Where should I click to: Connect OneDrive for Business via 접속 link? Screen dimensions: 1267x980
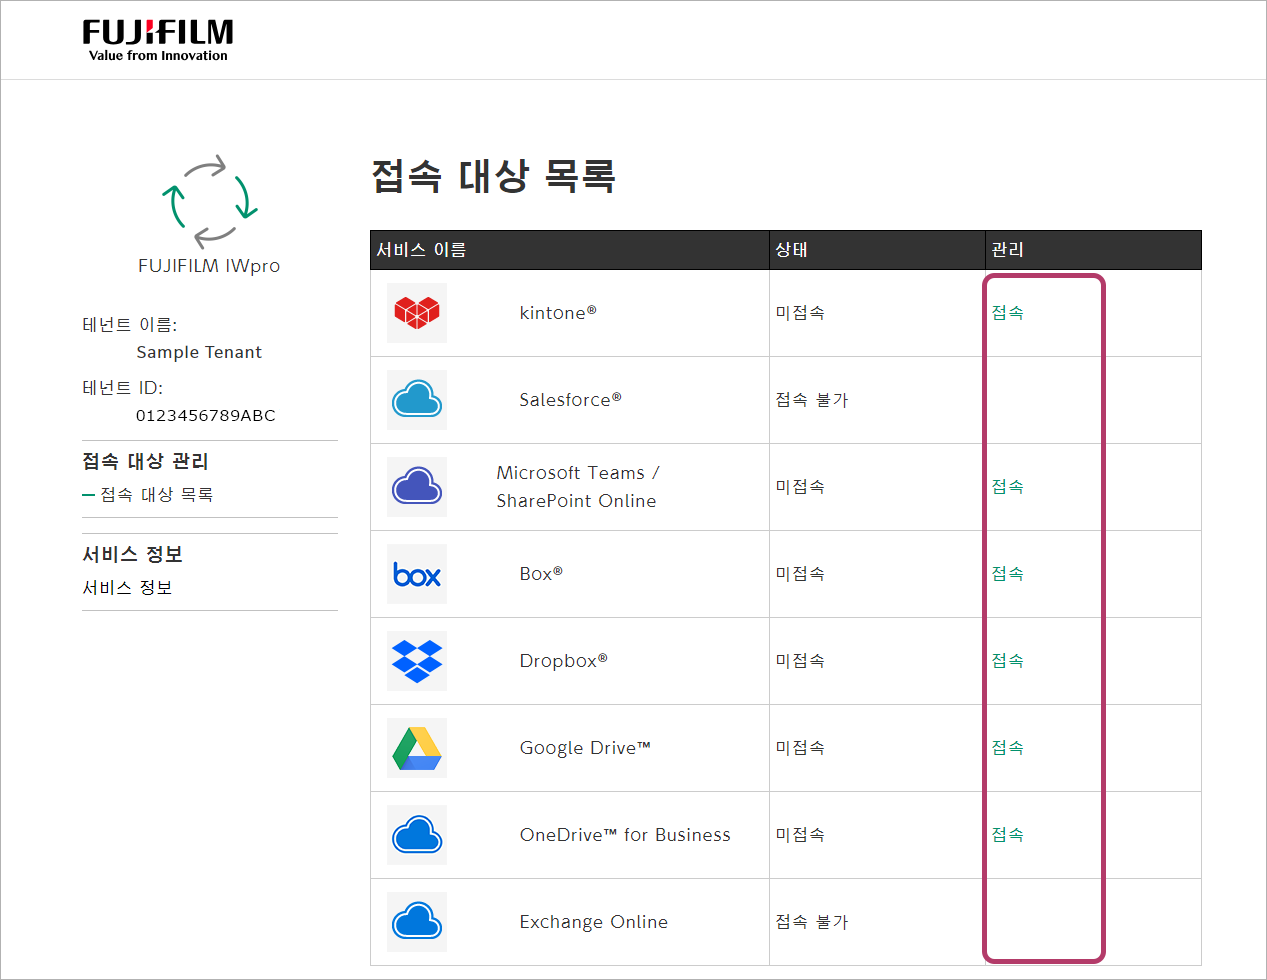tap(1007, 835)
